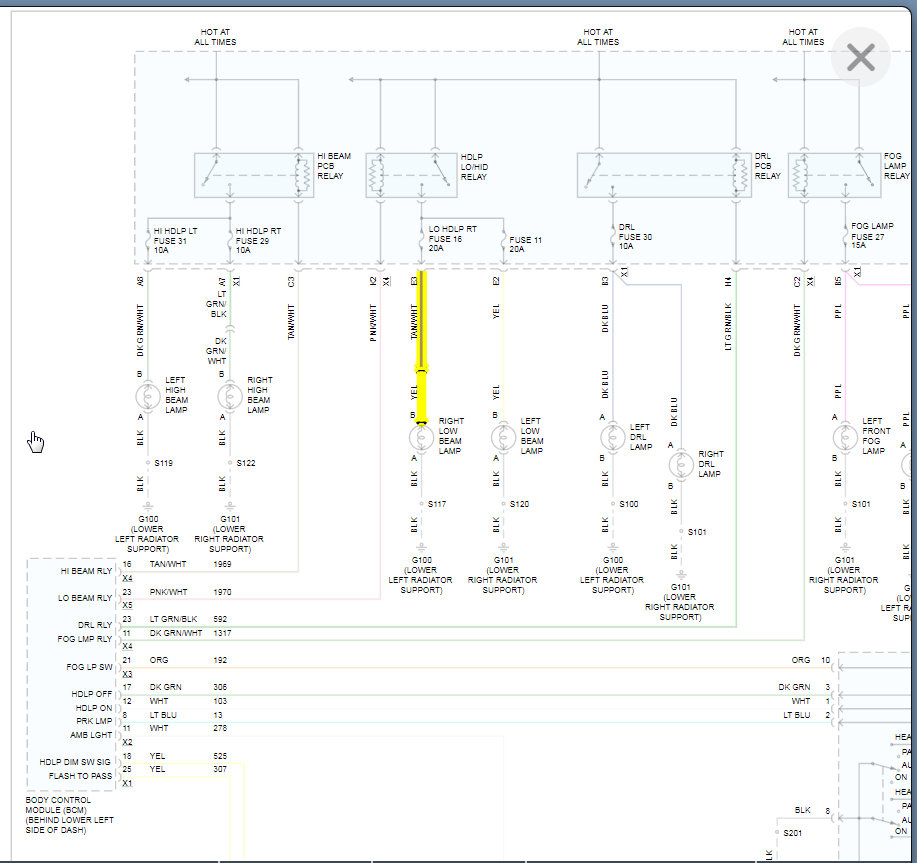Viewport: 917px width, 863px height.
Task: Click HI HDLP RT FUSE 29 label
Action: 258,240
